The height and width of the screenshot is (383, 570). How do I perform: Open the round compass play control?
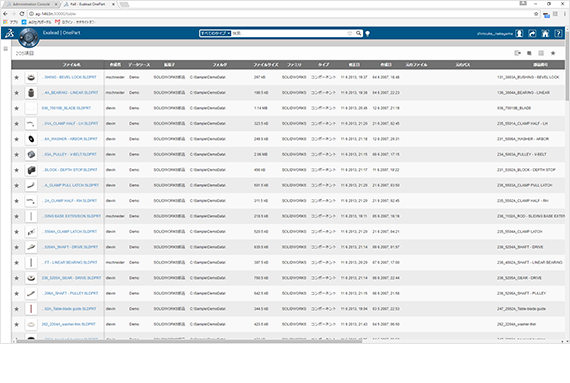coord(29,37)
